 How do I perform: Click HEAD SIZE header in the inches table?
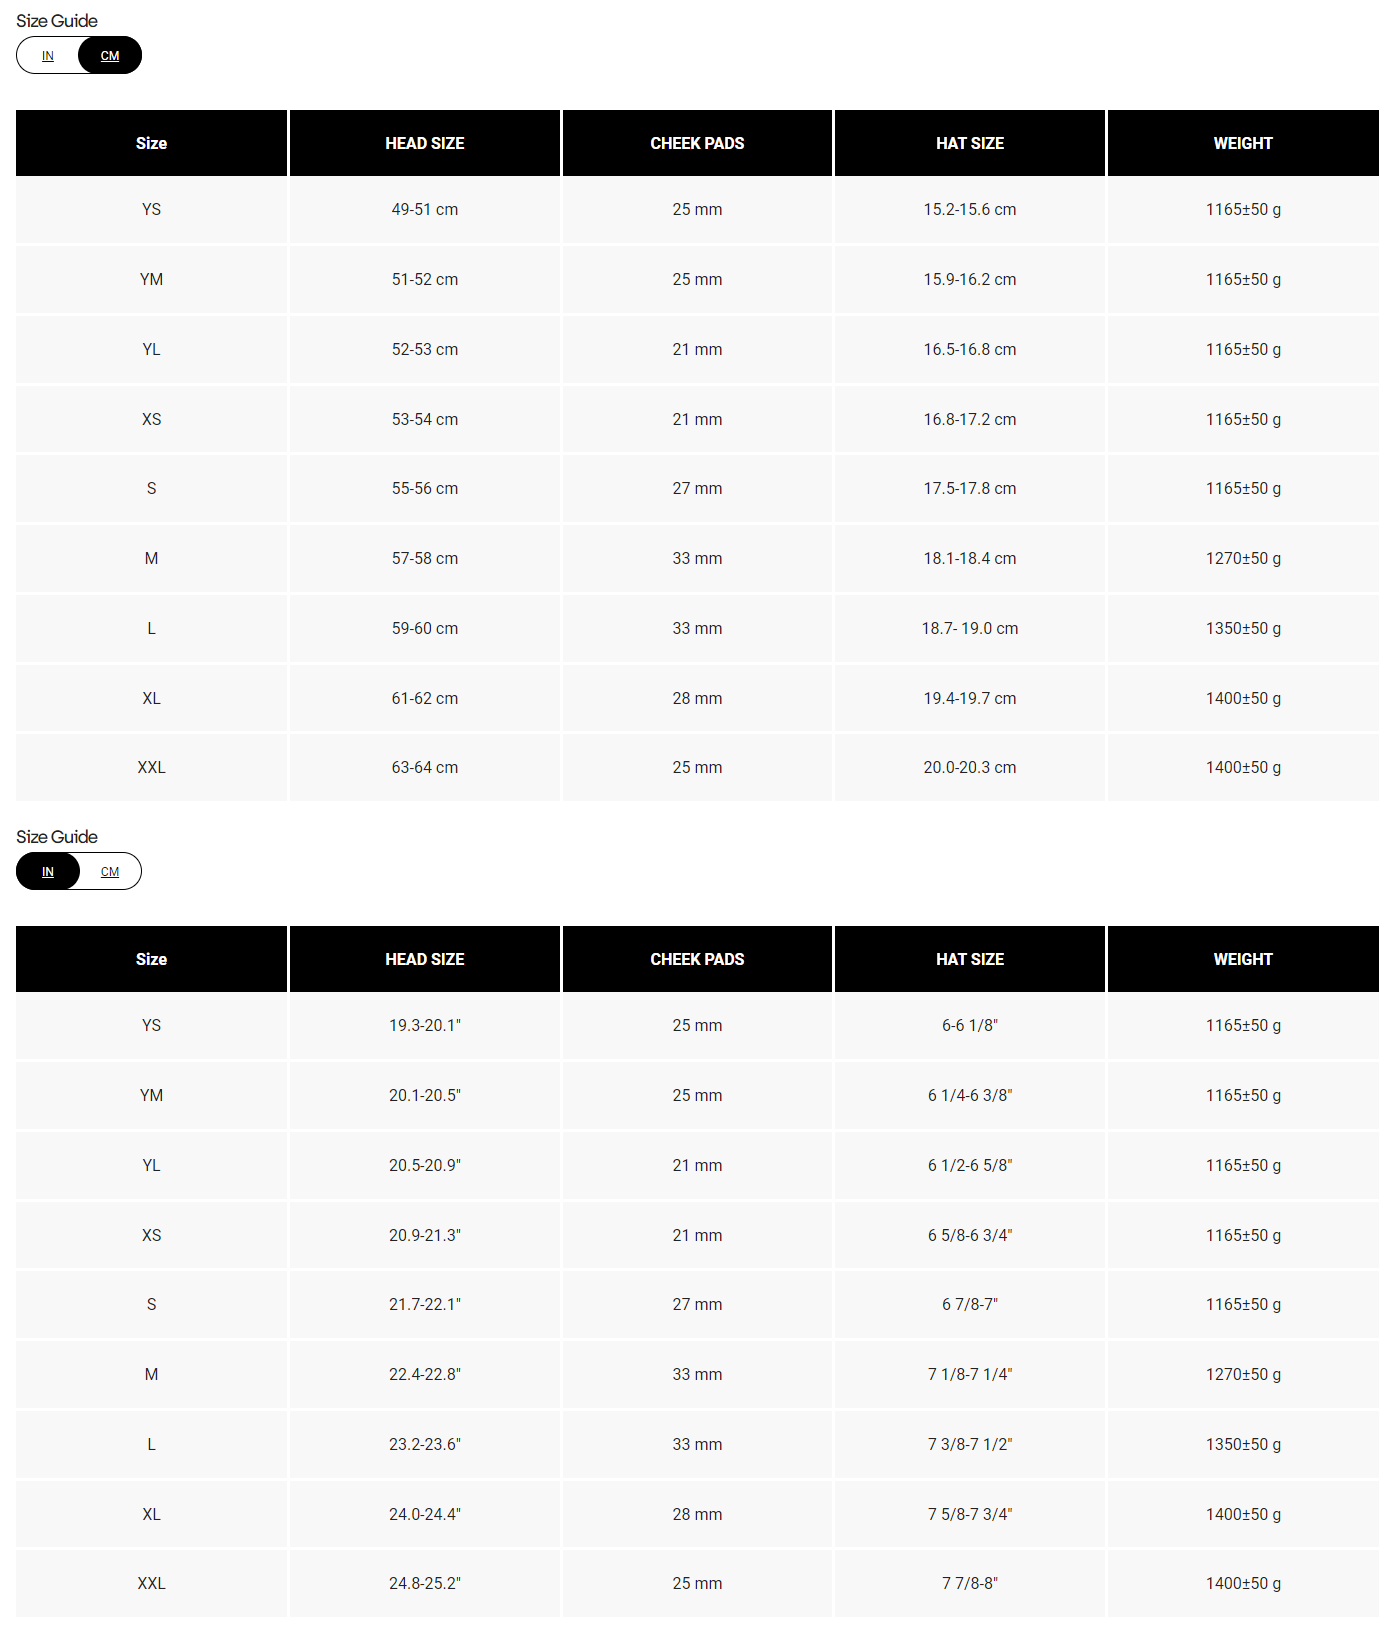coord(425,959)
